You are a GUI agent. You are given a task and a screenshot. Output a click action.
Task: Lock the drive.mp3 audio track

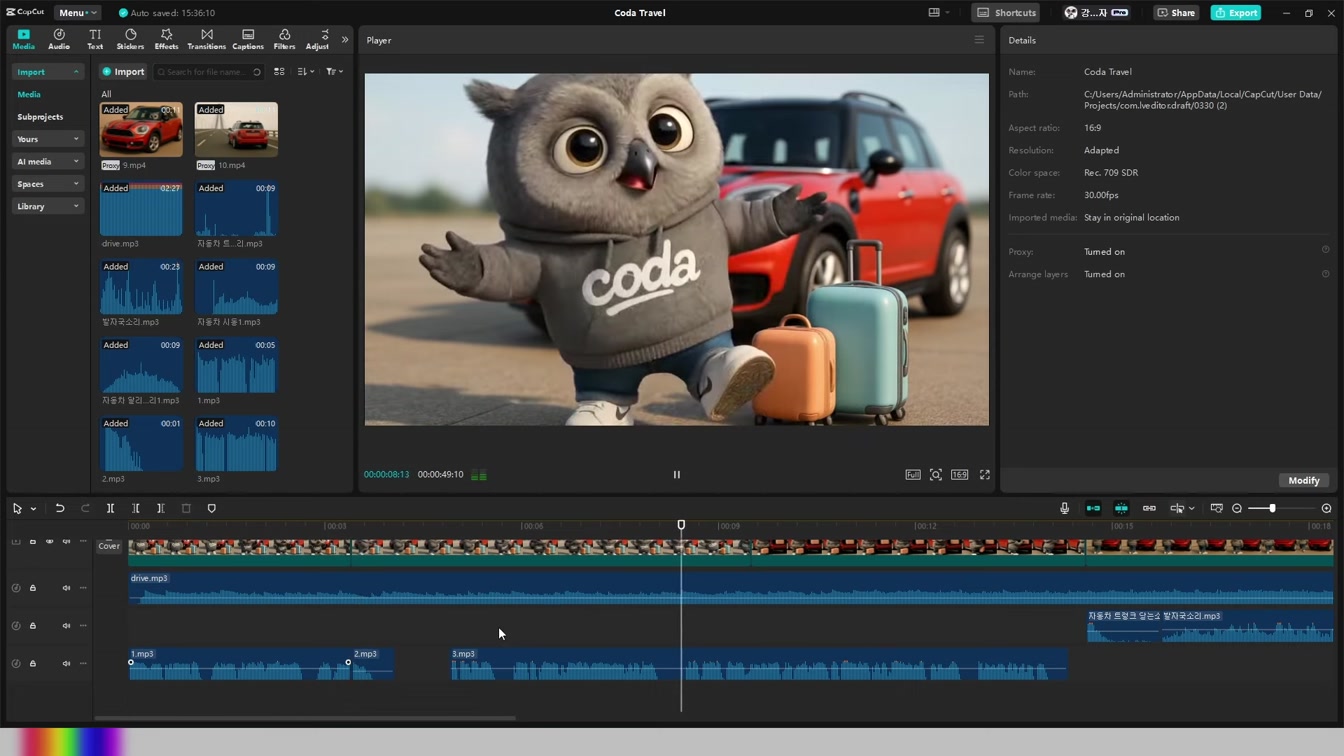point(32,588)
